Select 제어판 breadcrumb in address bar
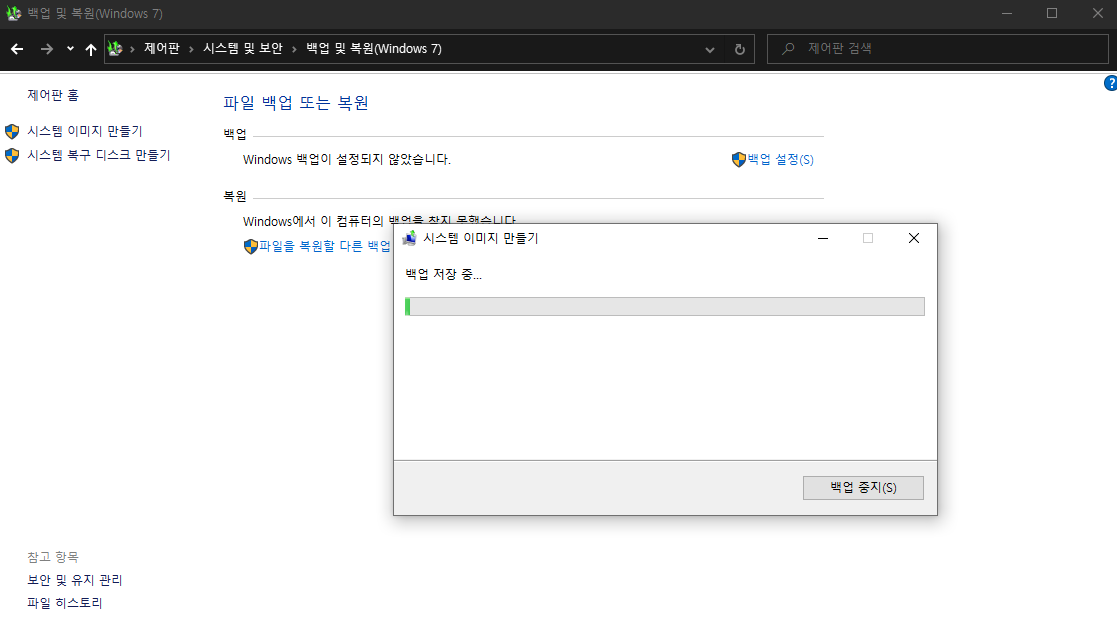This screenshot has width=1117, height=628. pos(162,48)
